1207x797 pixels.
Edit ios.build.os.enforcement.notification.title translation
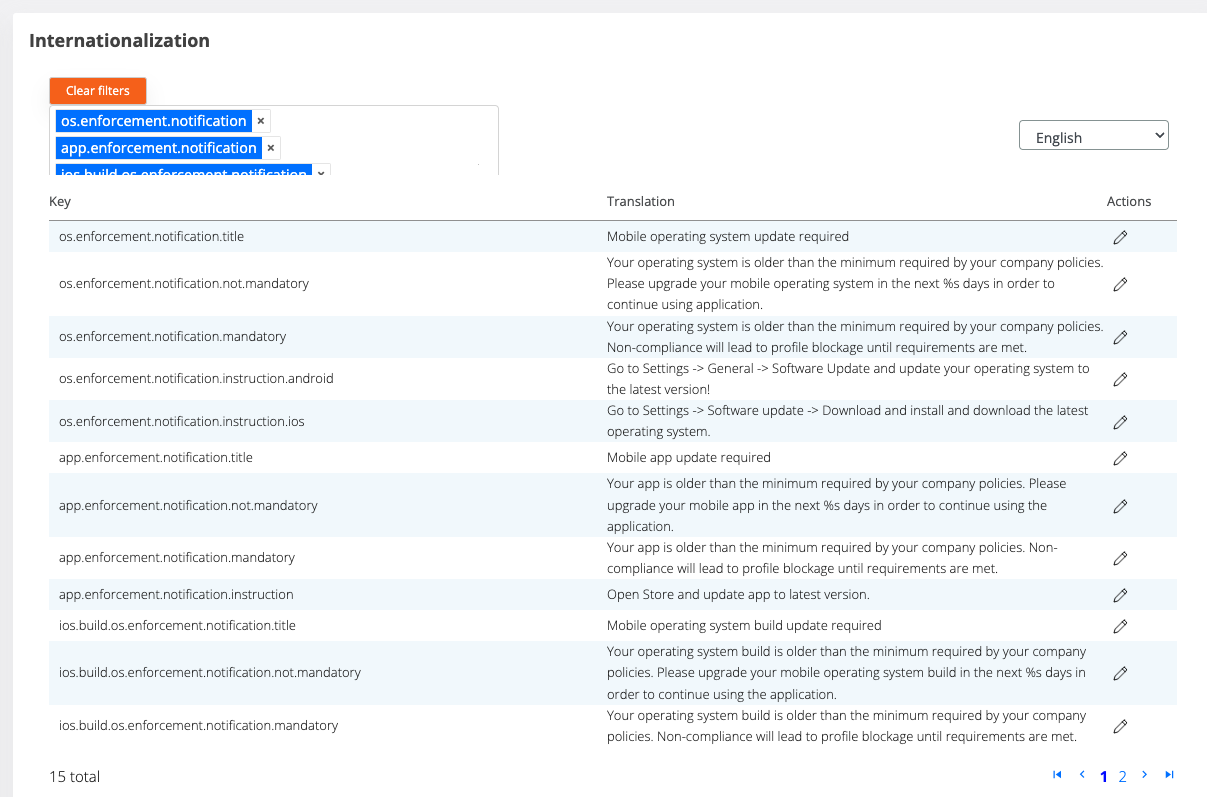(x=1120, y=626)
